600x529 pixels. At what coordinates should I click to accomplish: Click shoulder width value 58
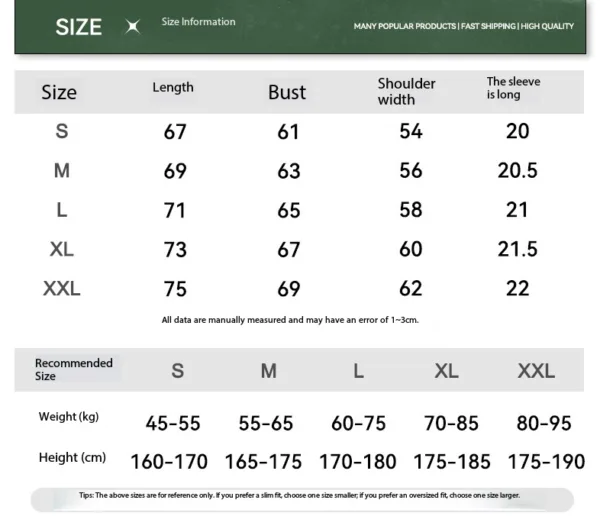click(411, 210)
